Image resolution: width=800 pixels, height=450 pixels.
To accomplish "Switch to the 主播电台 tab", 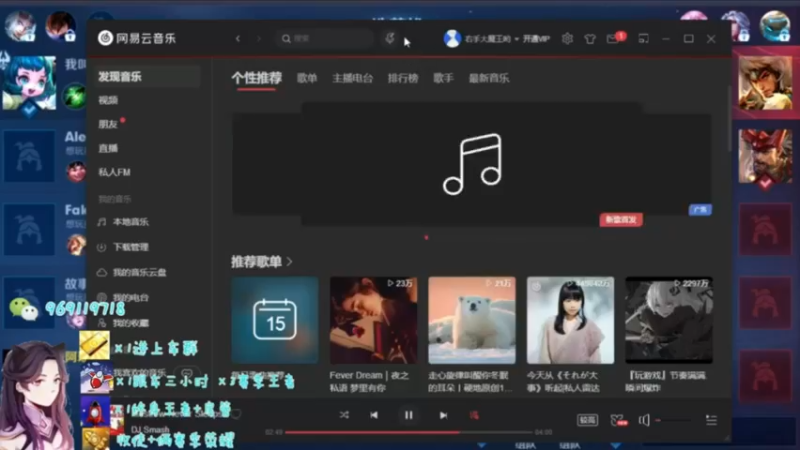I will click(353, 78).
